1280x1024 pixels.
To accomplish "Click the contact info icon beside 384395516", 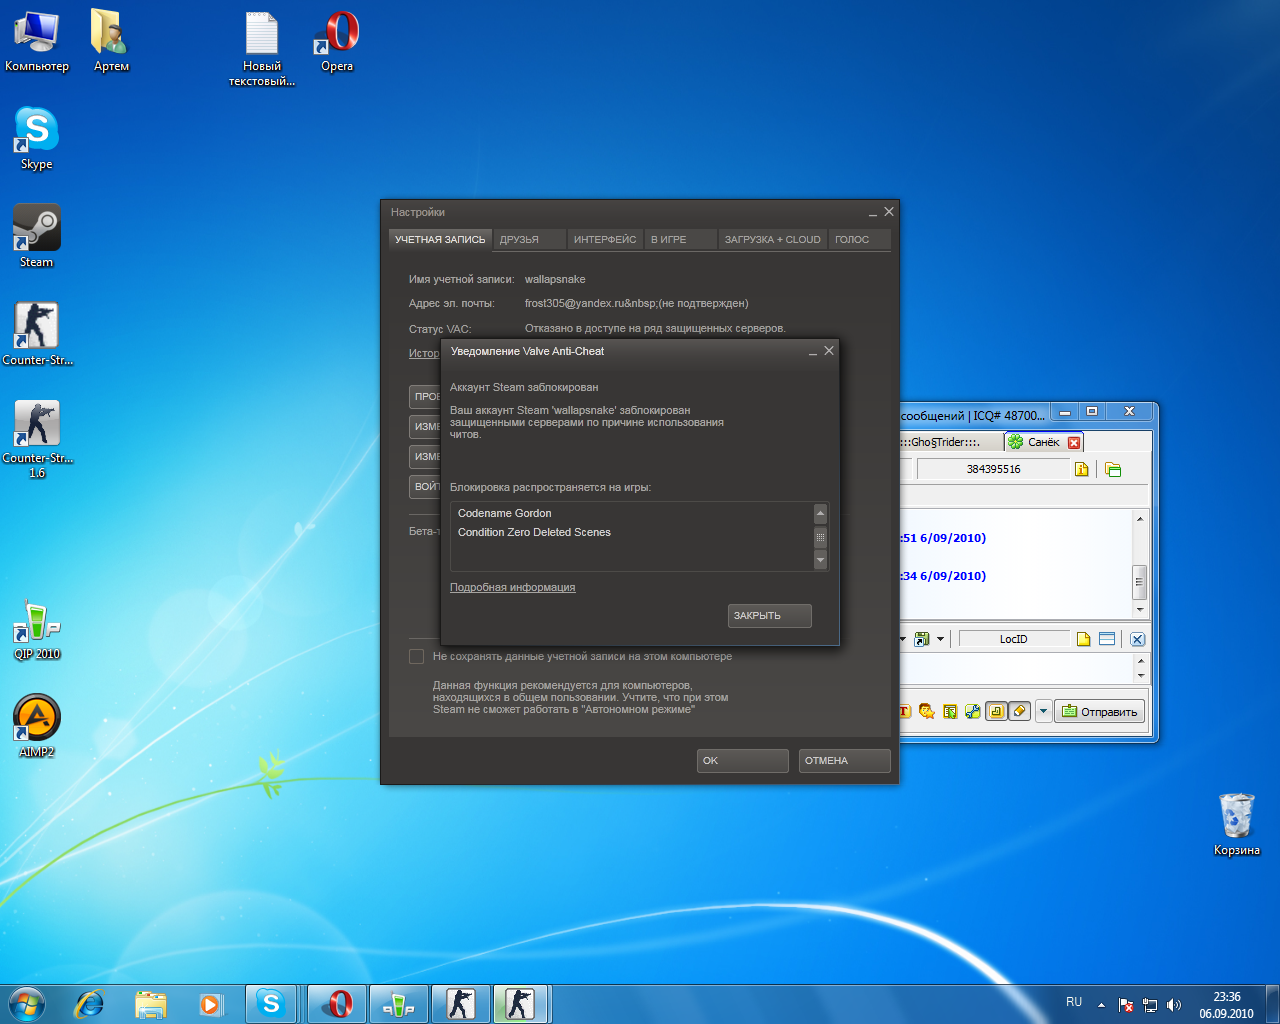I will tap(1081, 469).
